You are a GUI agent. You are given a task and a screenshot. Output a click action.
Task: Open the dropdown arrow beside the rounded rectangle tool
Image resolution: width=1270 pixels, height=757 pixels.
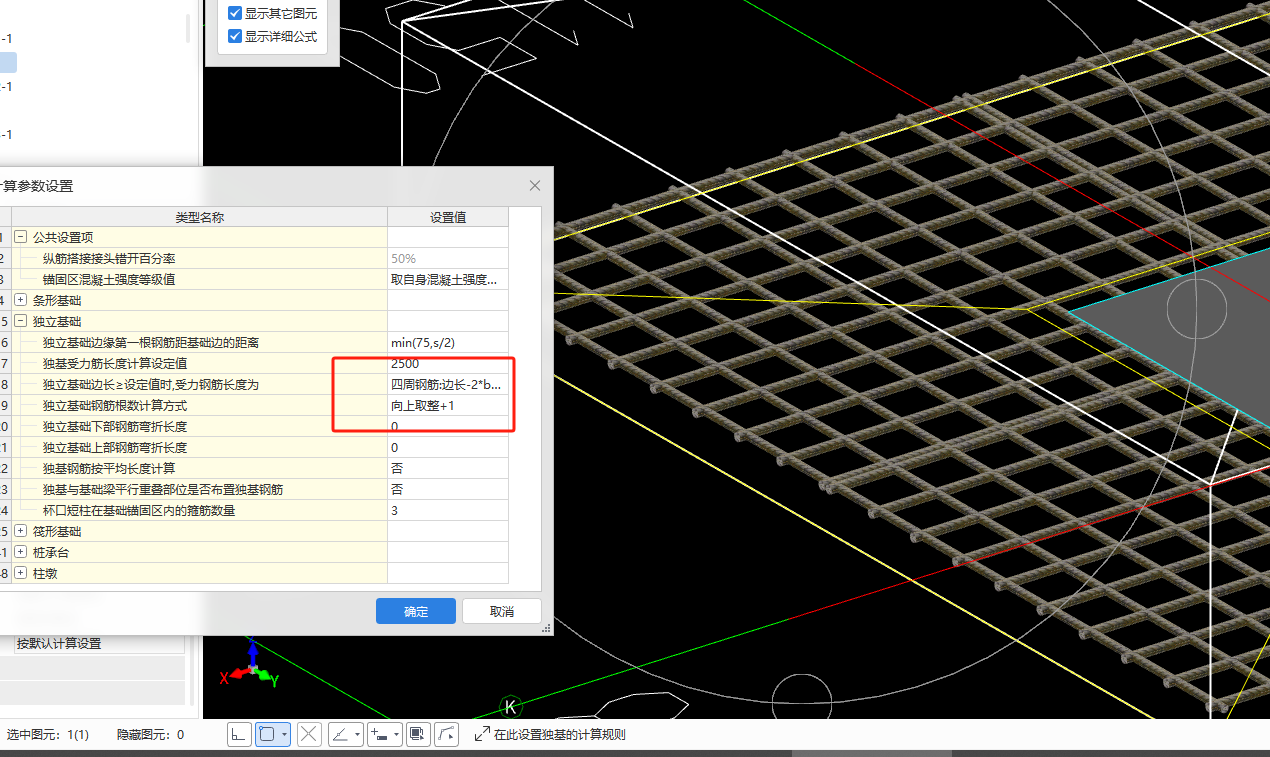[285, 734]
